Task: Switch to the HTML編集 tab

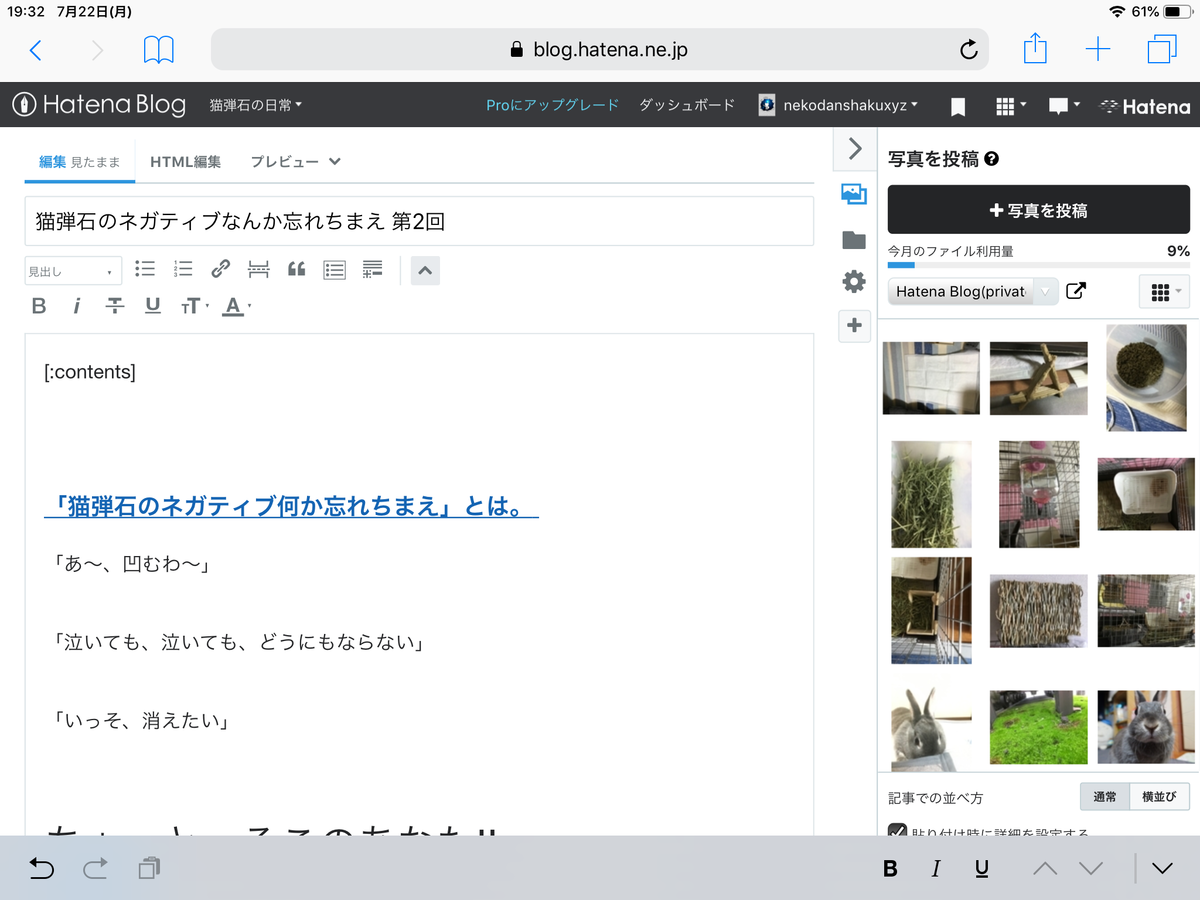Action: [185, 160]
